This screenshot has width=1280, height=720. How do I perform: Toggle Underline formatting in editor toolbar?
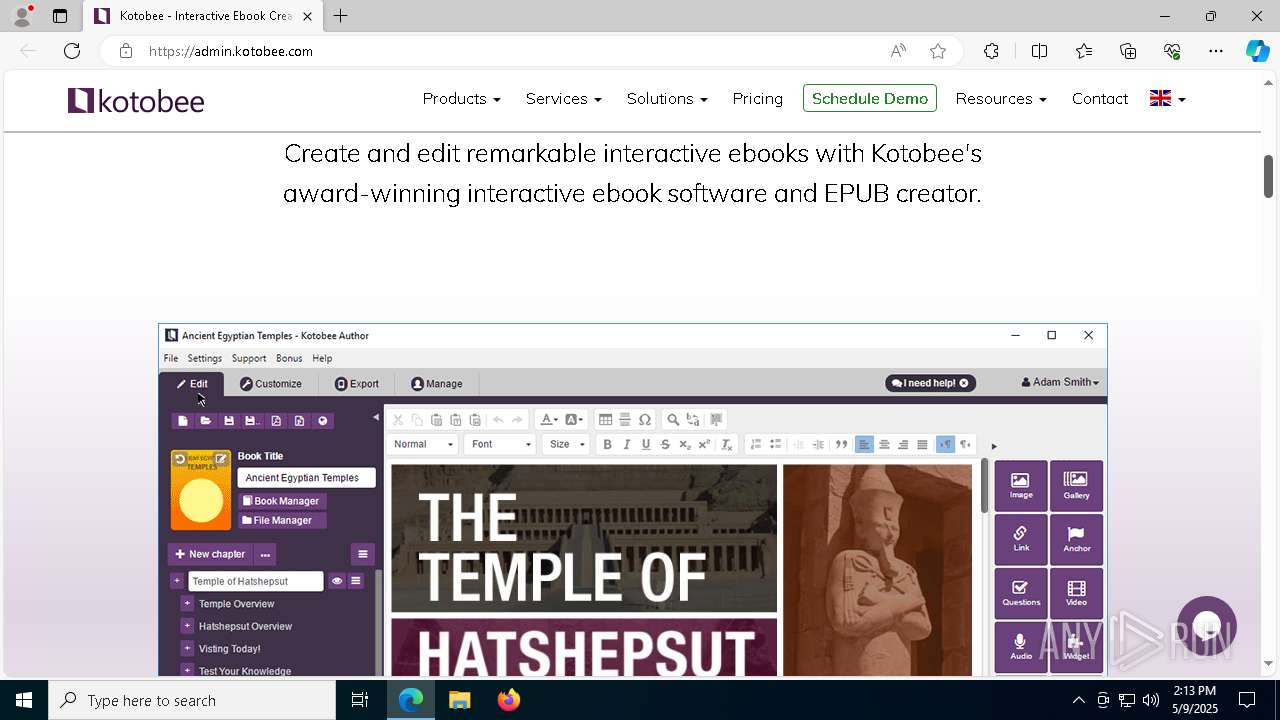tap(646, 445)
